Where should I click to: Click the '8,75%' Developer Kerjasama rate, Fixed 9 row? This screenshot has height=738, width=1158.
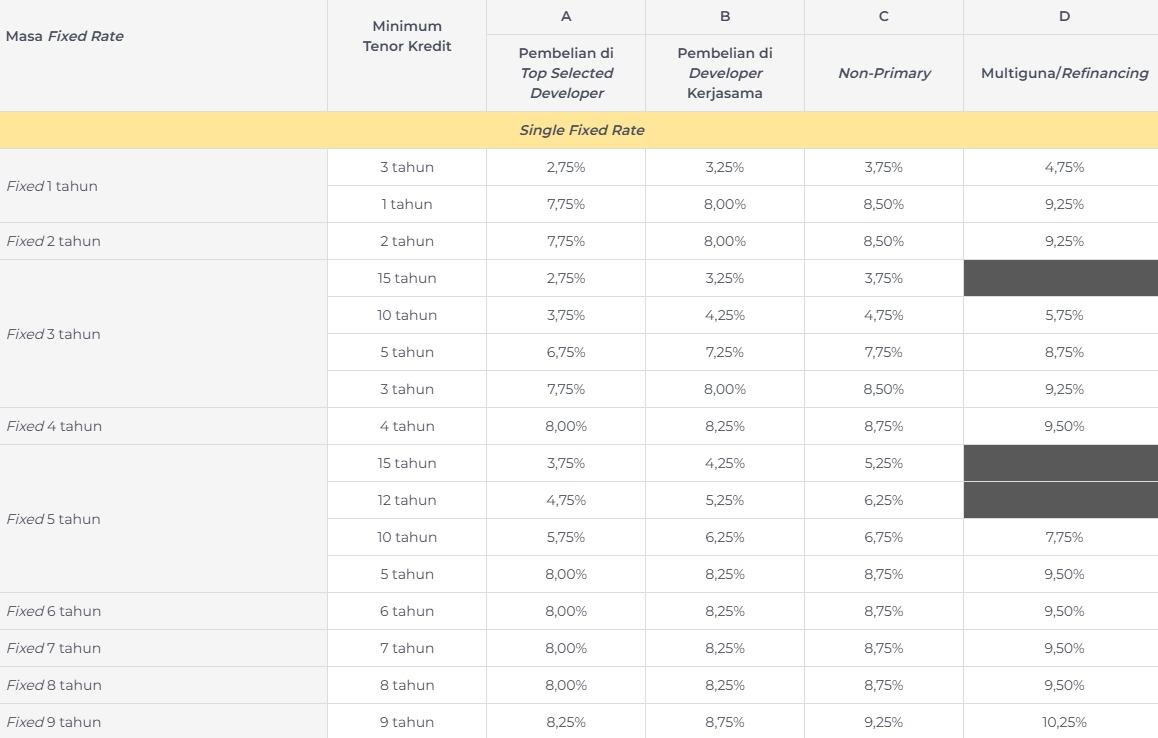[x=724, y=722]
